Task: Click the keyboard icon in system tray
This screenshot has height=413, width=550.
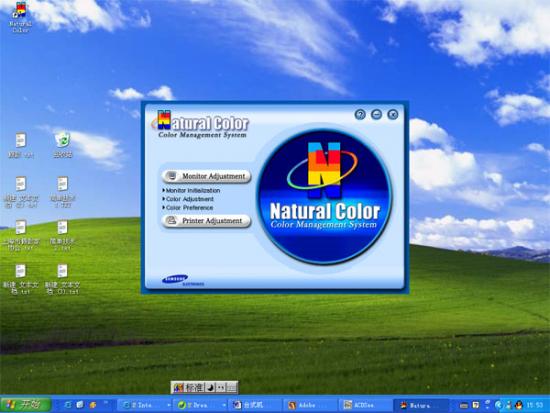Action: click(x=464, y=405)
